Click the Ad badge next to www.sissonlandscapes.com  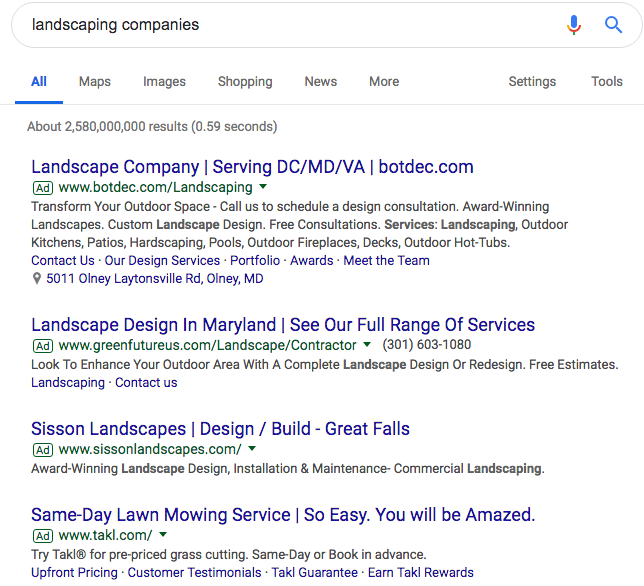point(43,450)
